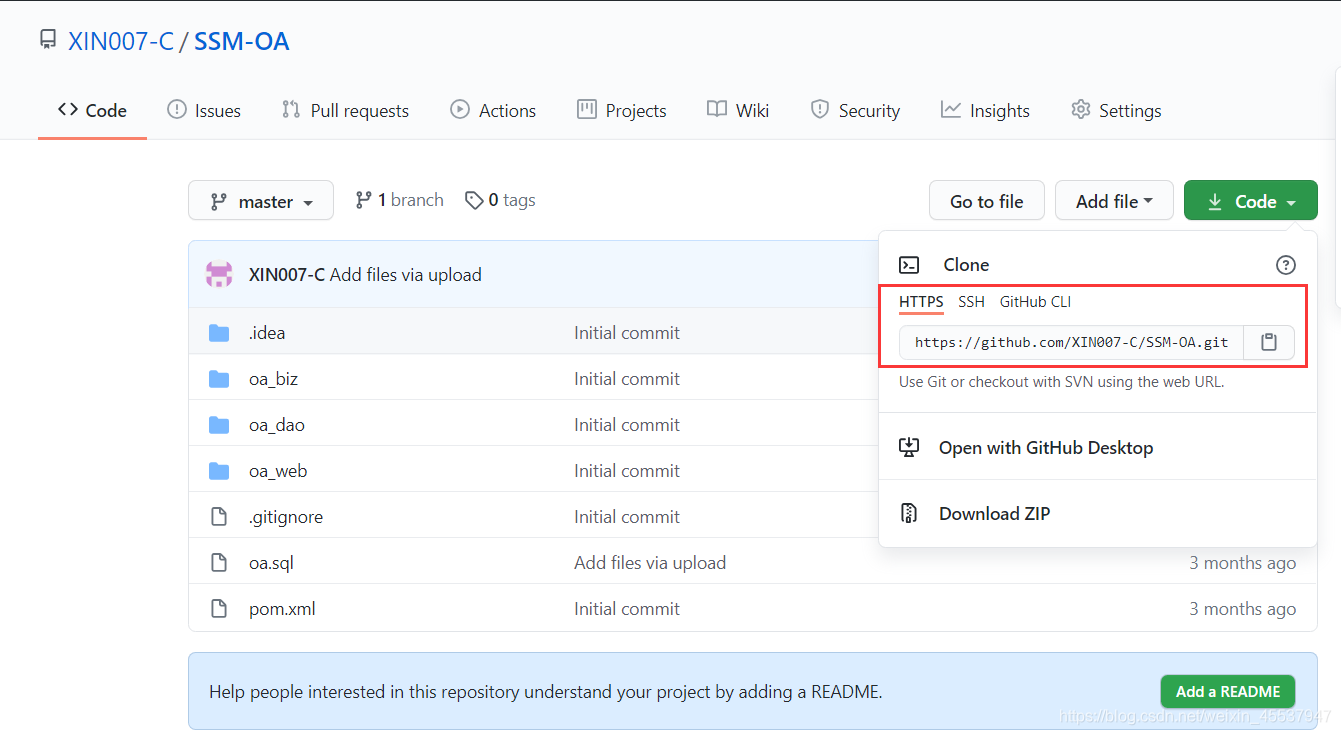
Task: Switch to the Code tab
Action: [x=92, y=110]
